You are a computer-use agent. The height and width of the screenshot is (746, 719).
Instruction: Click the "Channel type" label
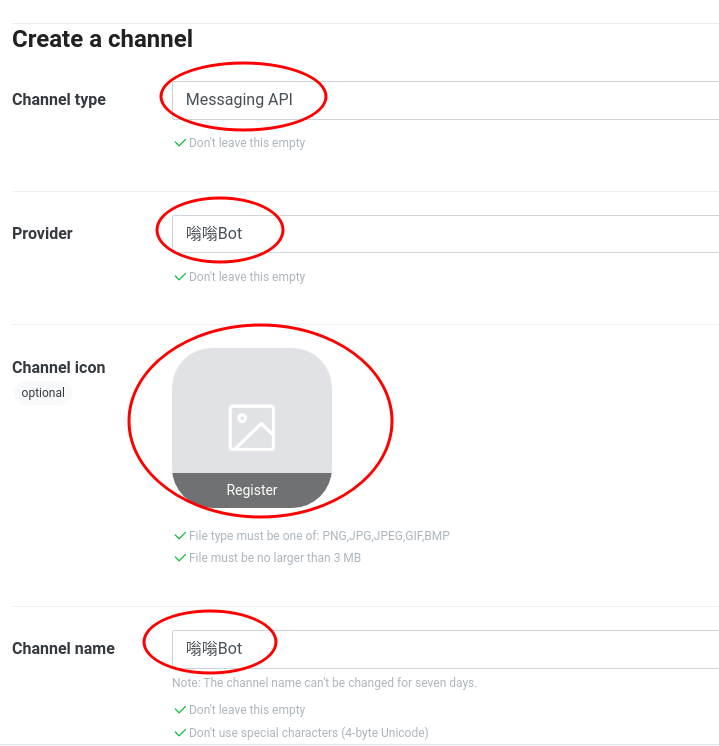point(59,100)
